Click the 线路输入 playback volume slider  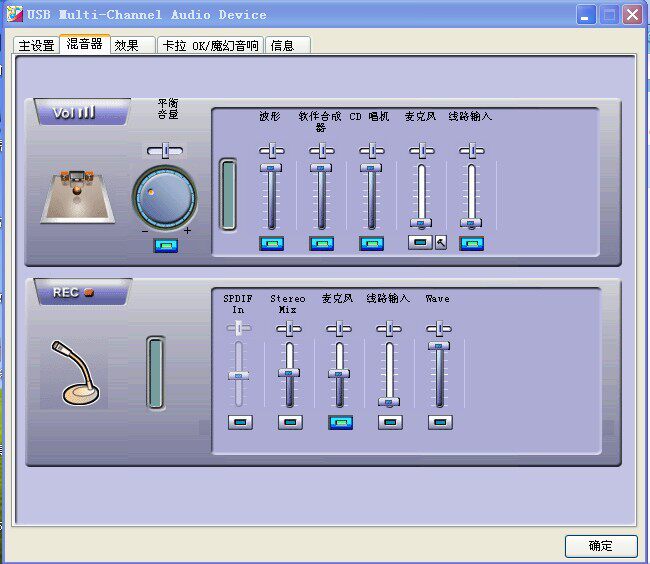pyautogui.click(x=471, y=196)
